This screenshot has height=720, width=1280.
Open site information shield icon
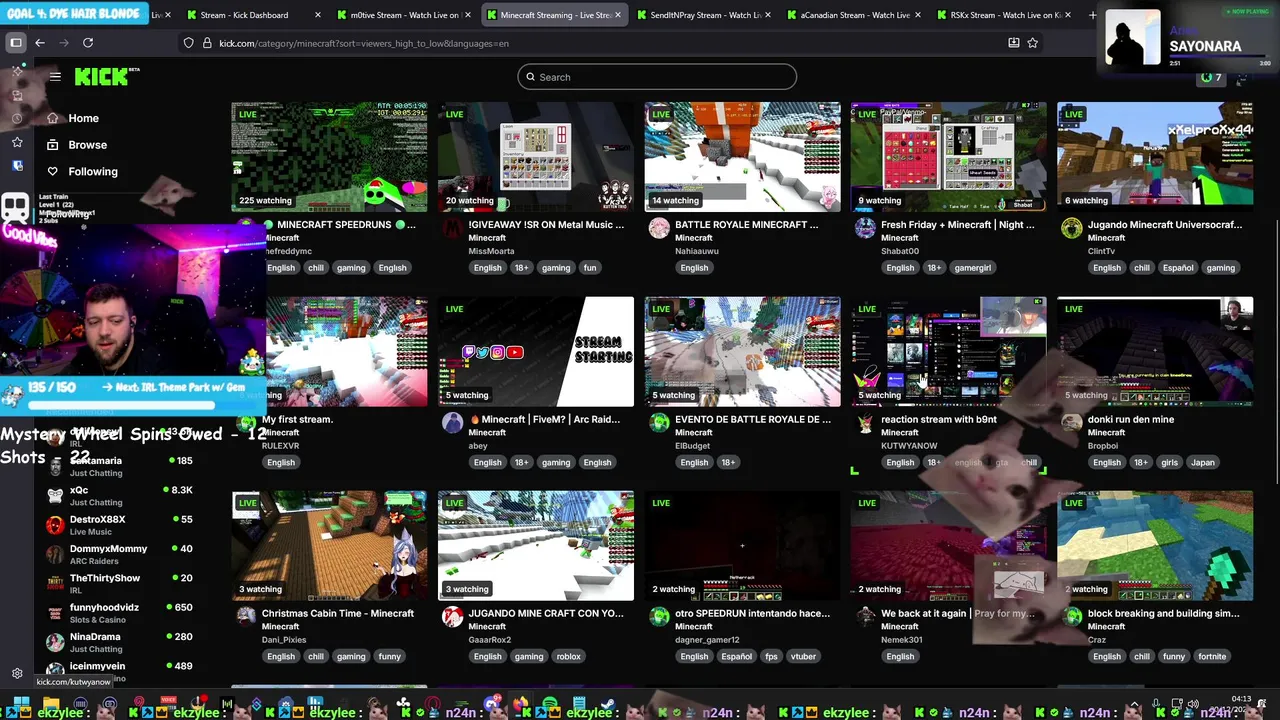pos(188,43)
